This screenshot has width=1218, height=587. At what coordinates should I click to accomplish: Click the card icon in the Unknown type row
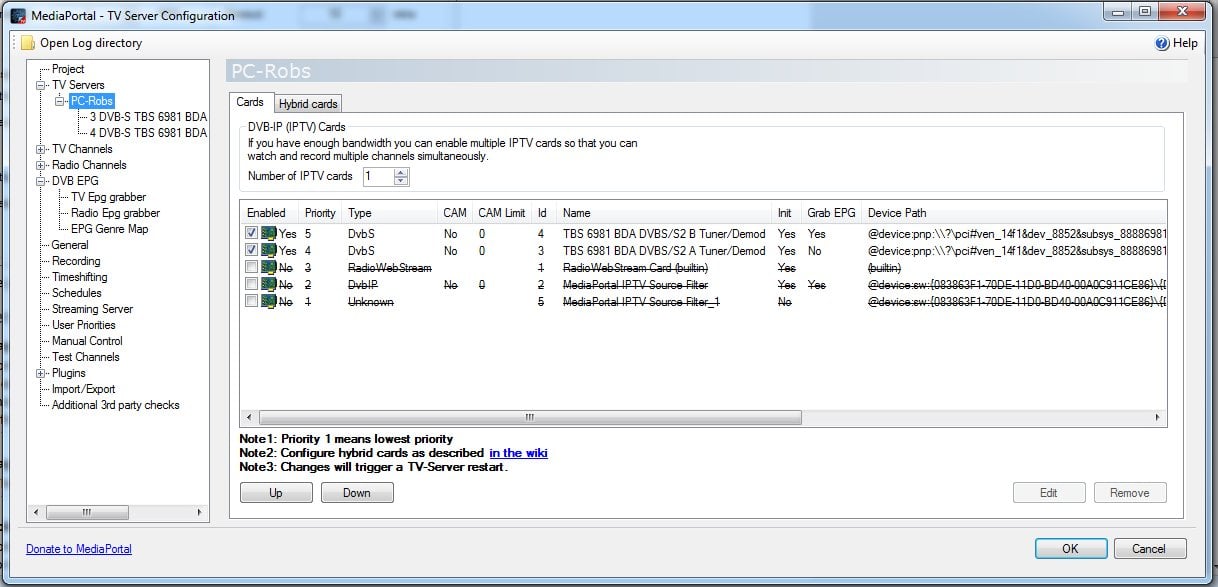[268, 301]
